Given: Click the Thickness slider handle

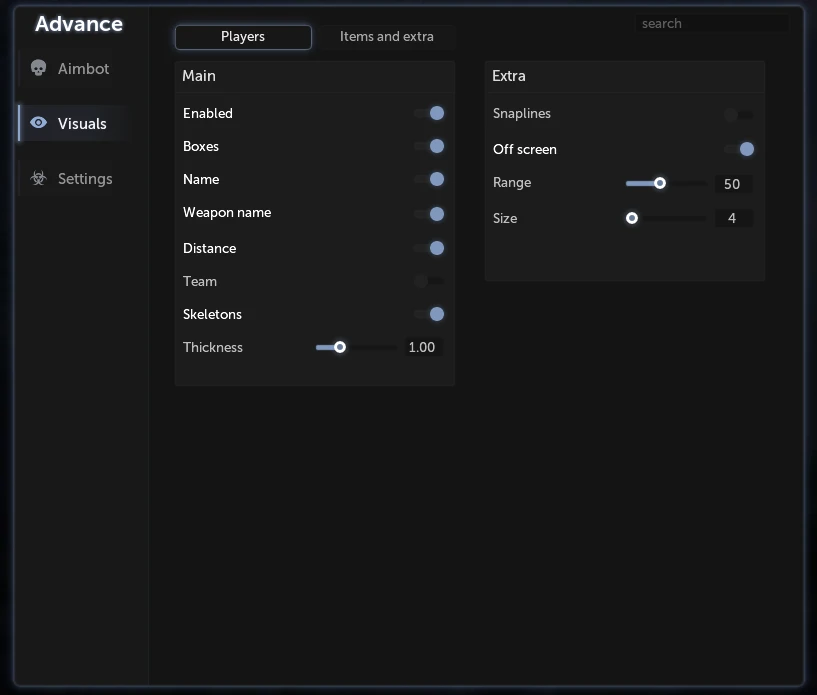Looking at the screenshot, I should 340,347.
